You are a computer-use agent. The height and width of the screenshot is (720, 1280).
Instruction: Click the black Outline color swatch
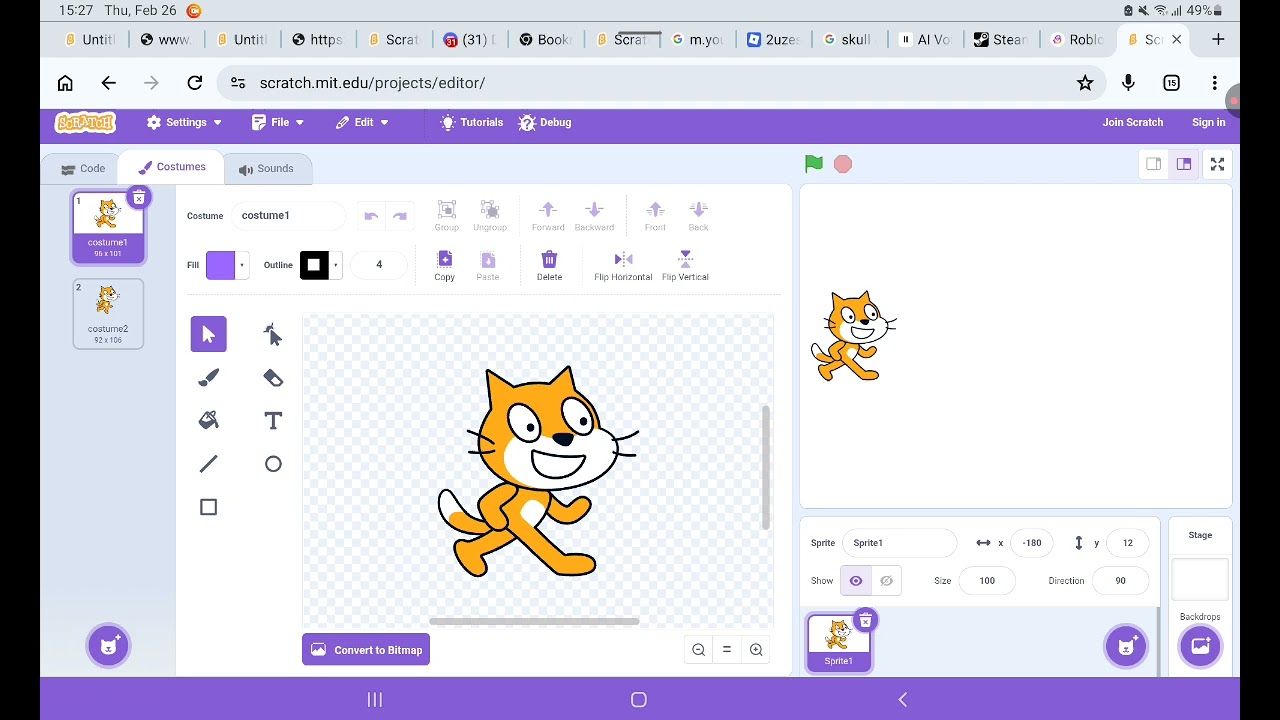coord(314,265)
